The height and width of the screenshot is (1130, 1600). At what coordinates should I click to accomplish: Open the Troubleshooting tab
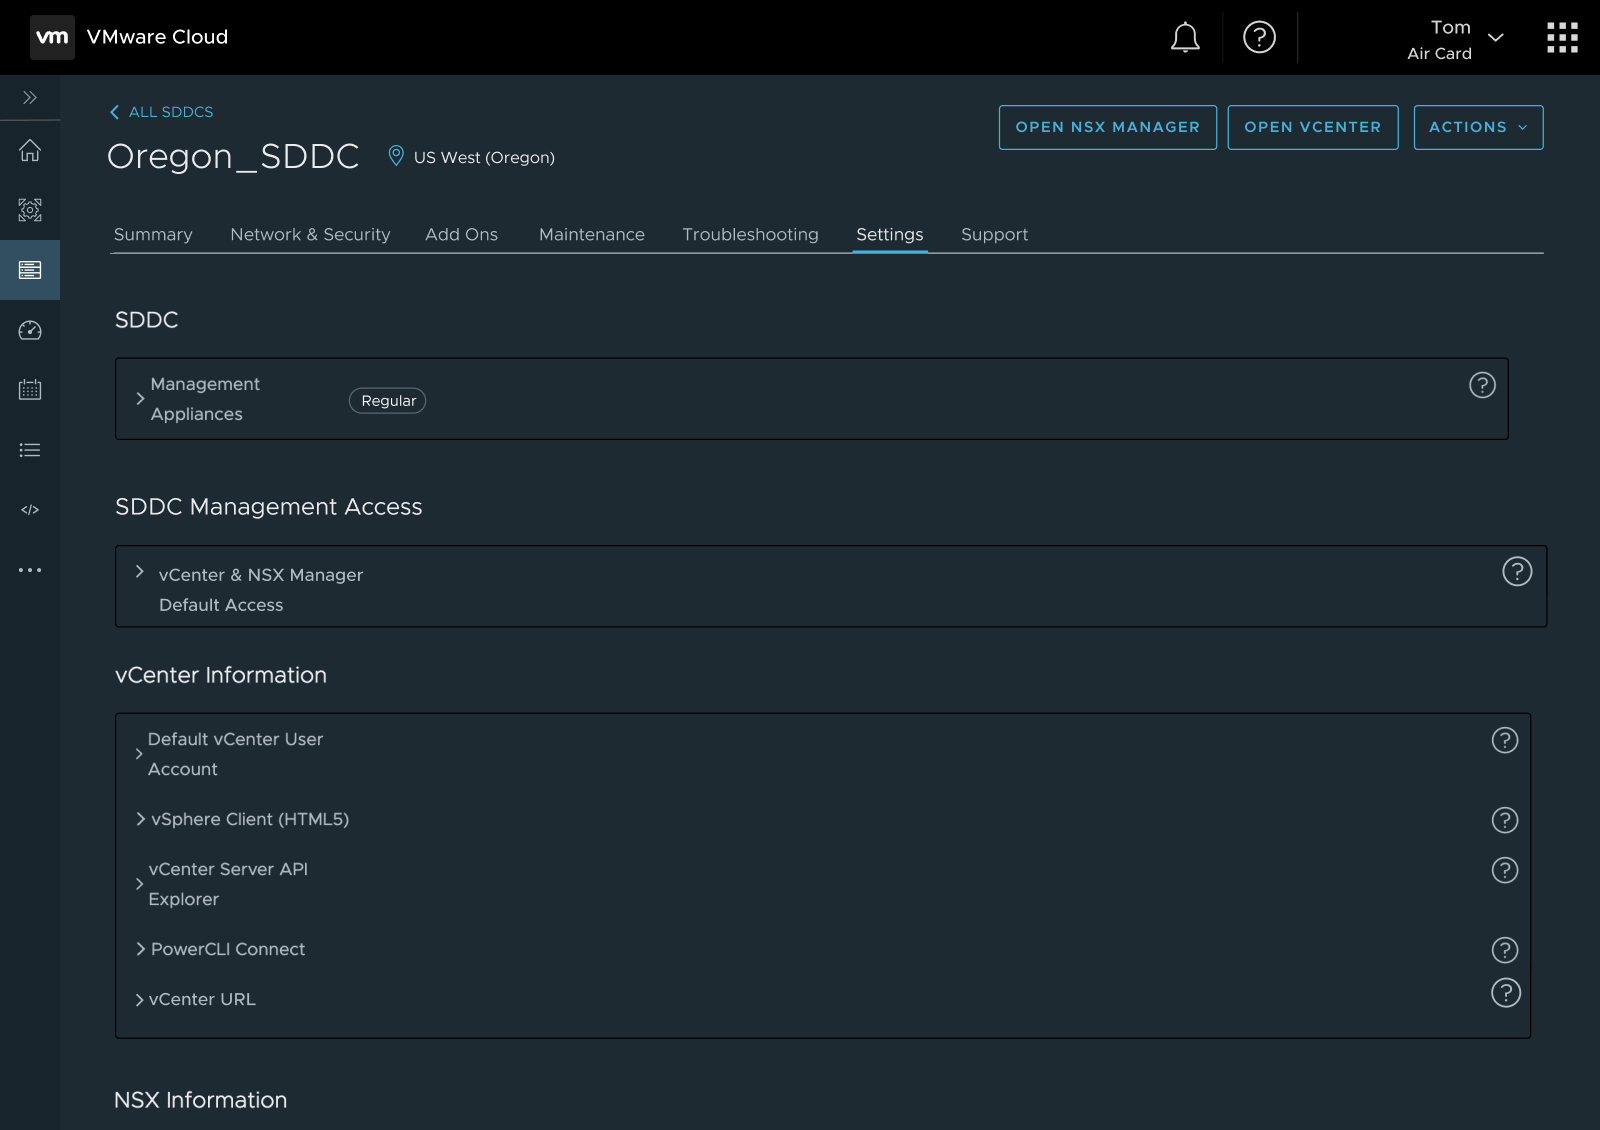(x=750, y=234)
